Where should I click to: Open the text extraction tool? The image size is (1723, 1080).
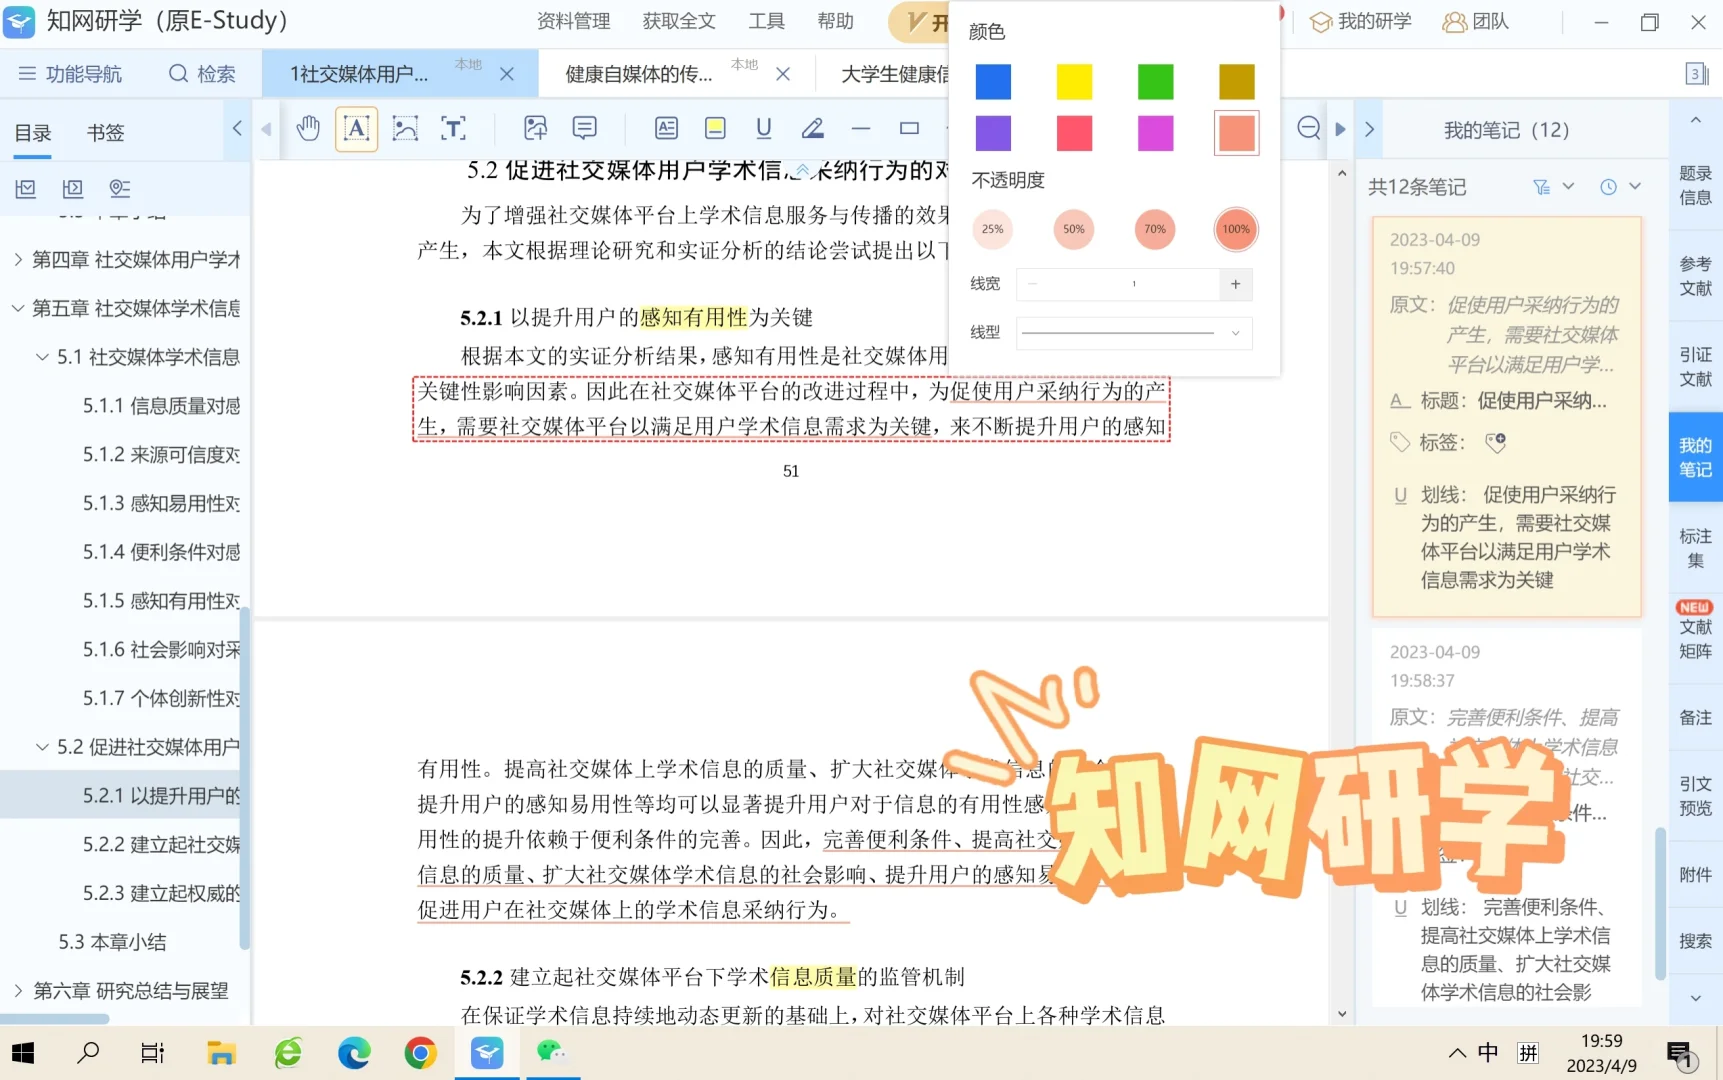pos(453,128)
